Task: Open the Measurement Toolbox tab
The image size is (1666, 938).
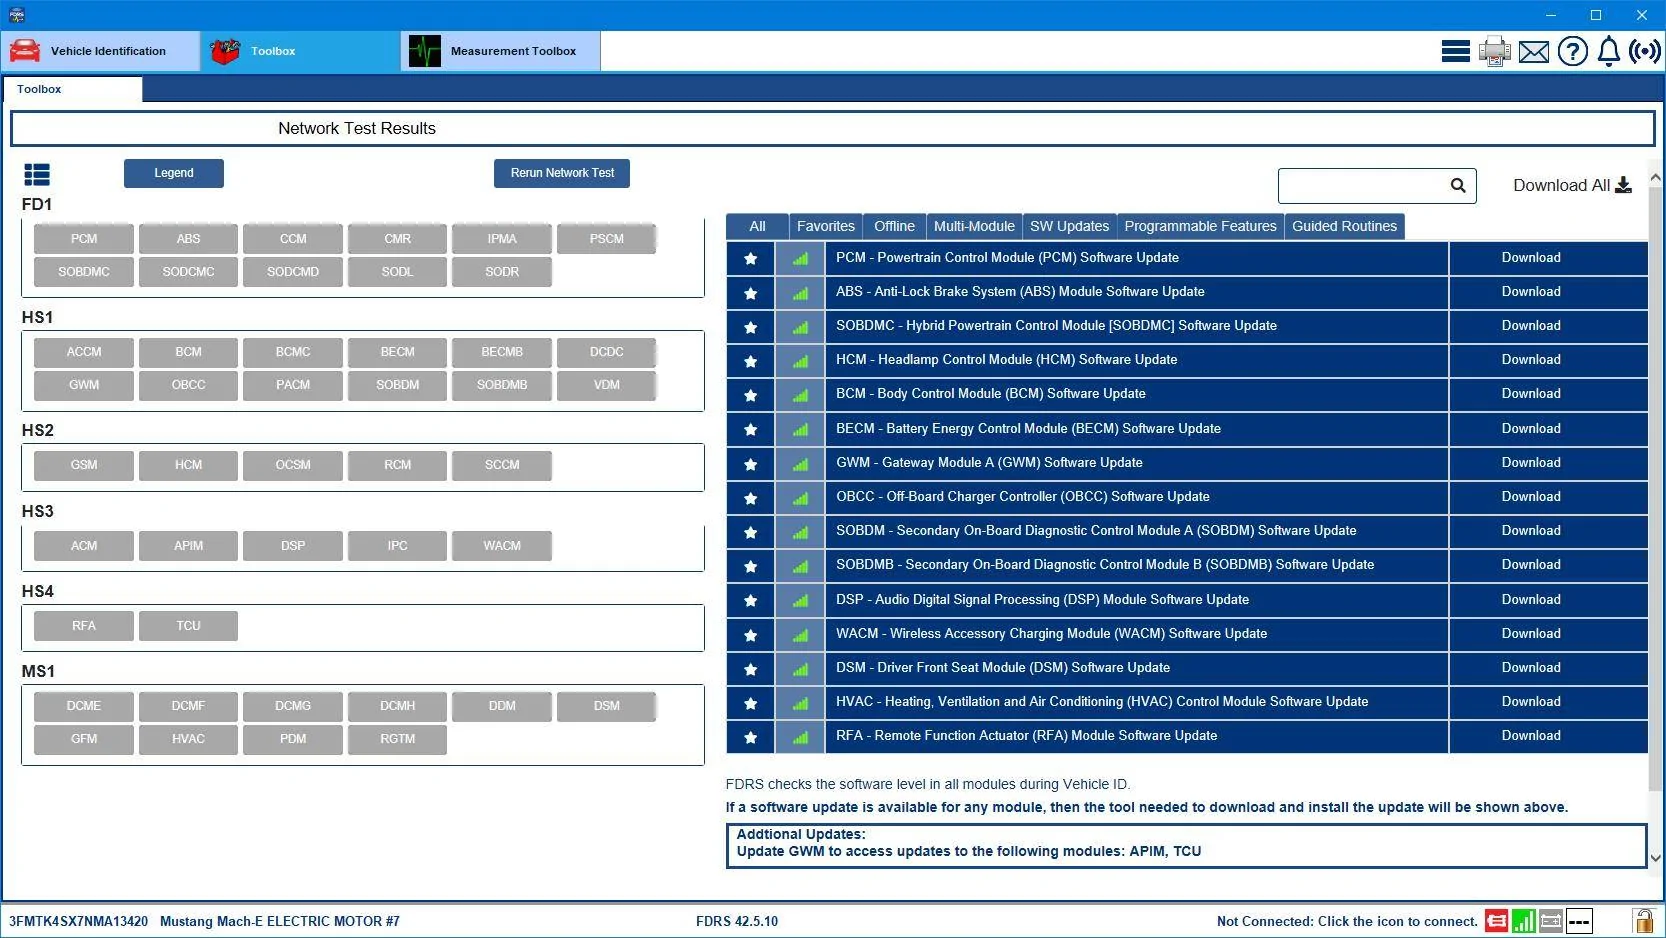Action: coord(500,51)
